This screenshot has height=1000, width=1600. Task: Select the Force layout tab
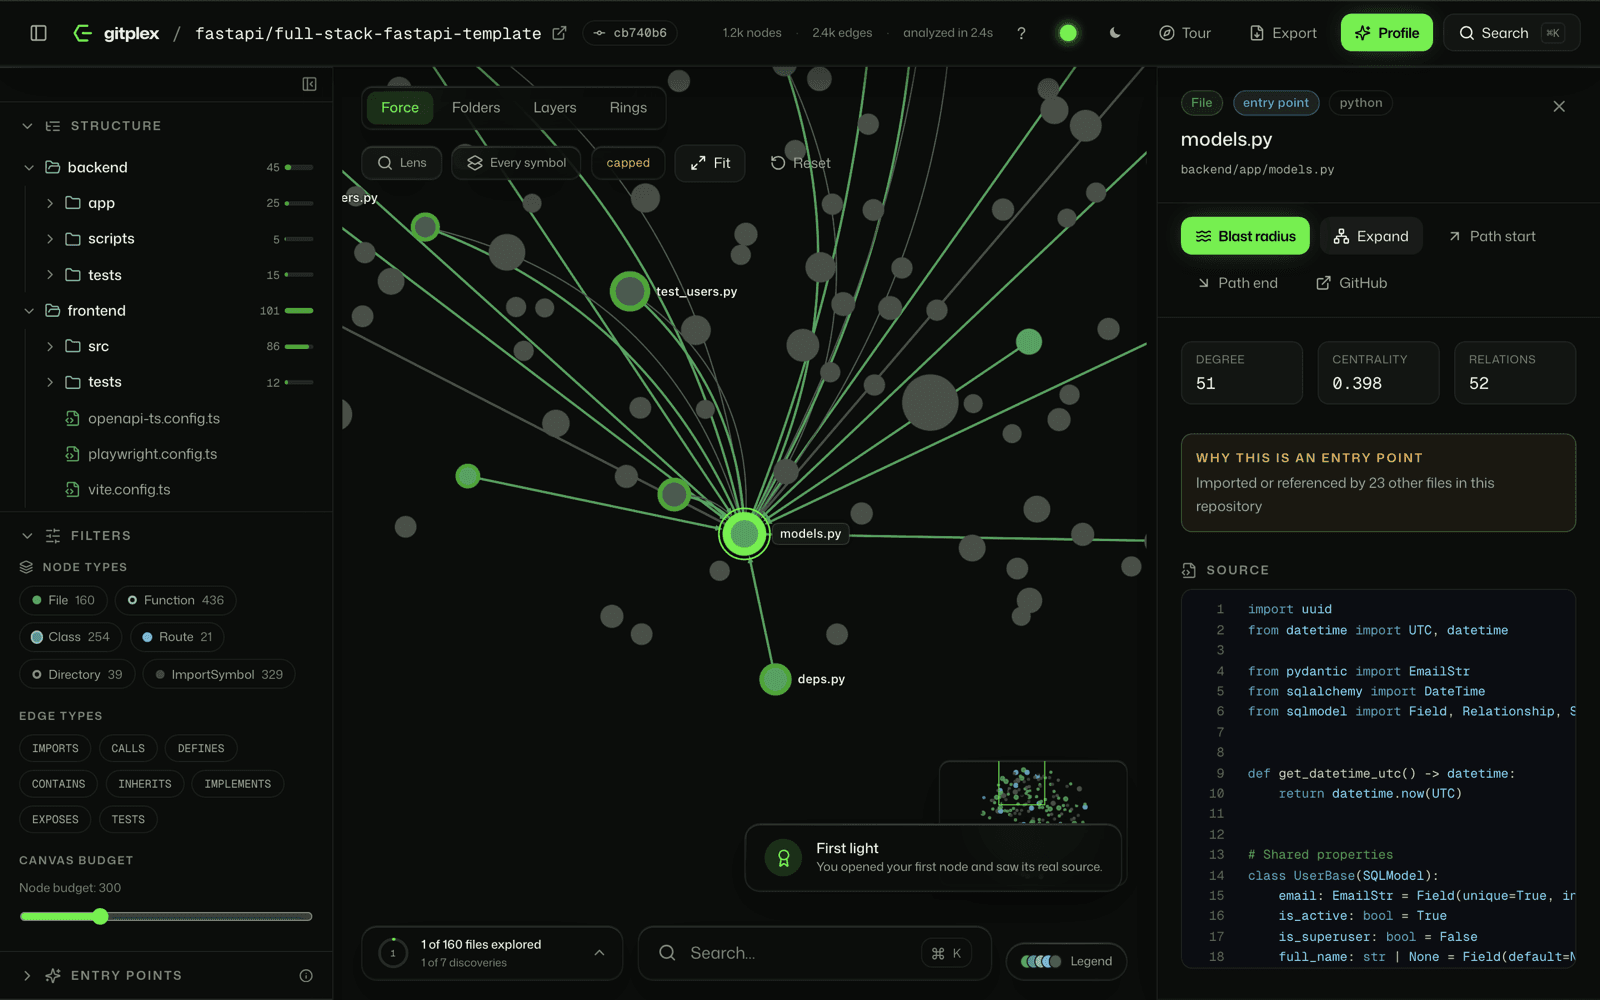400,108
